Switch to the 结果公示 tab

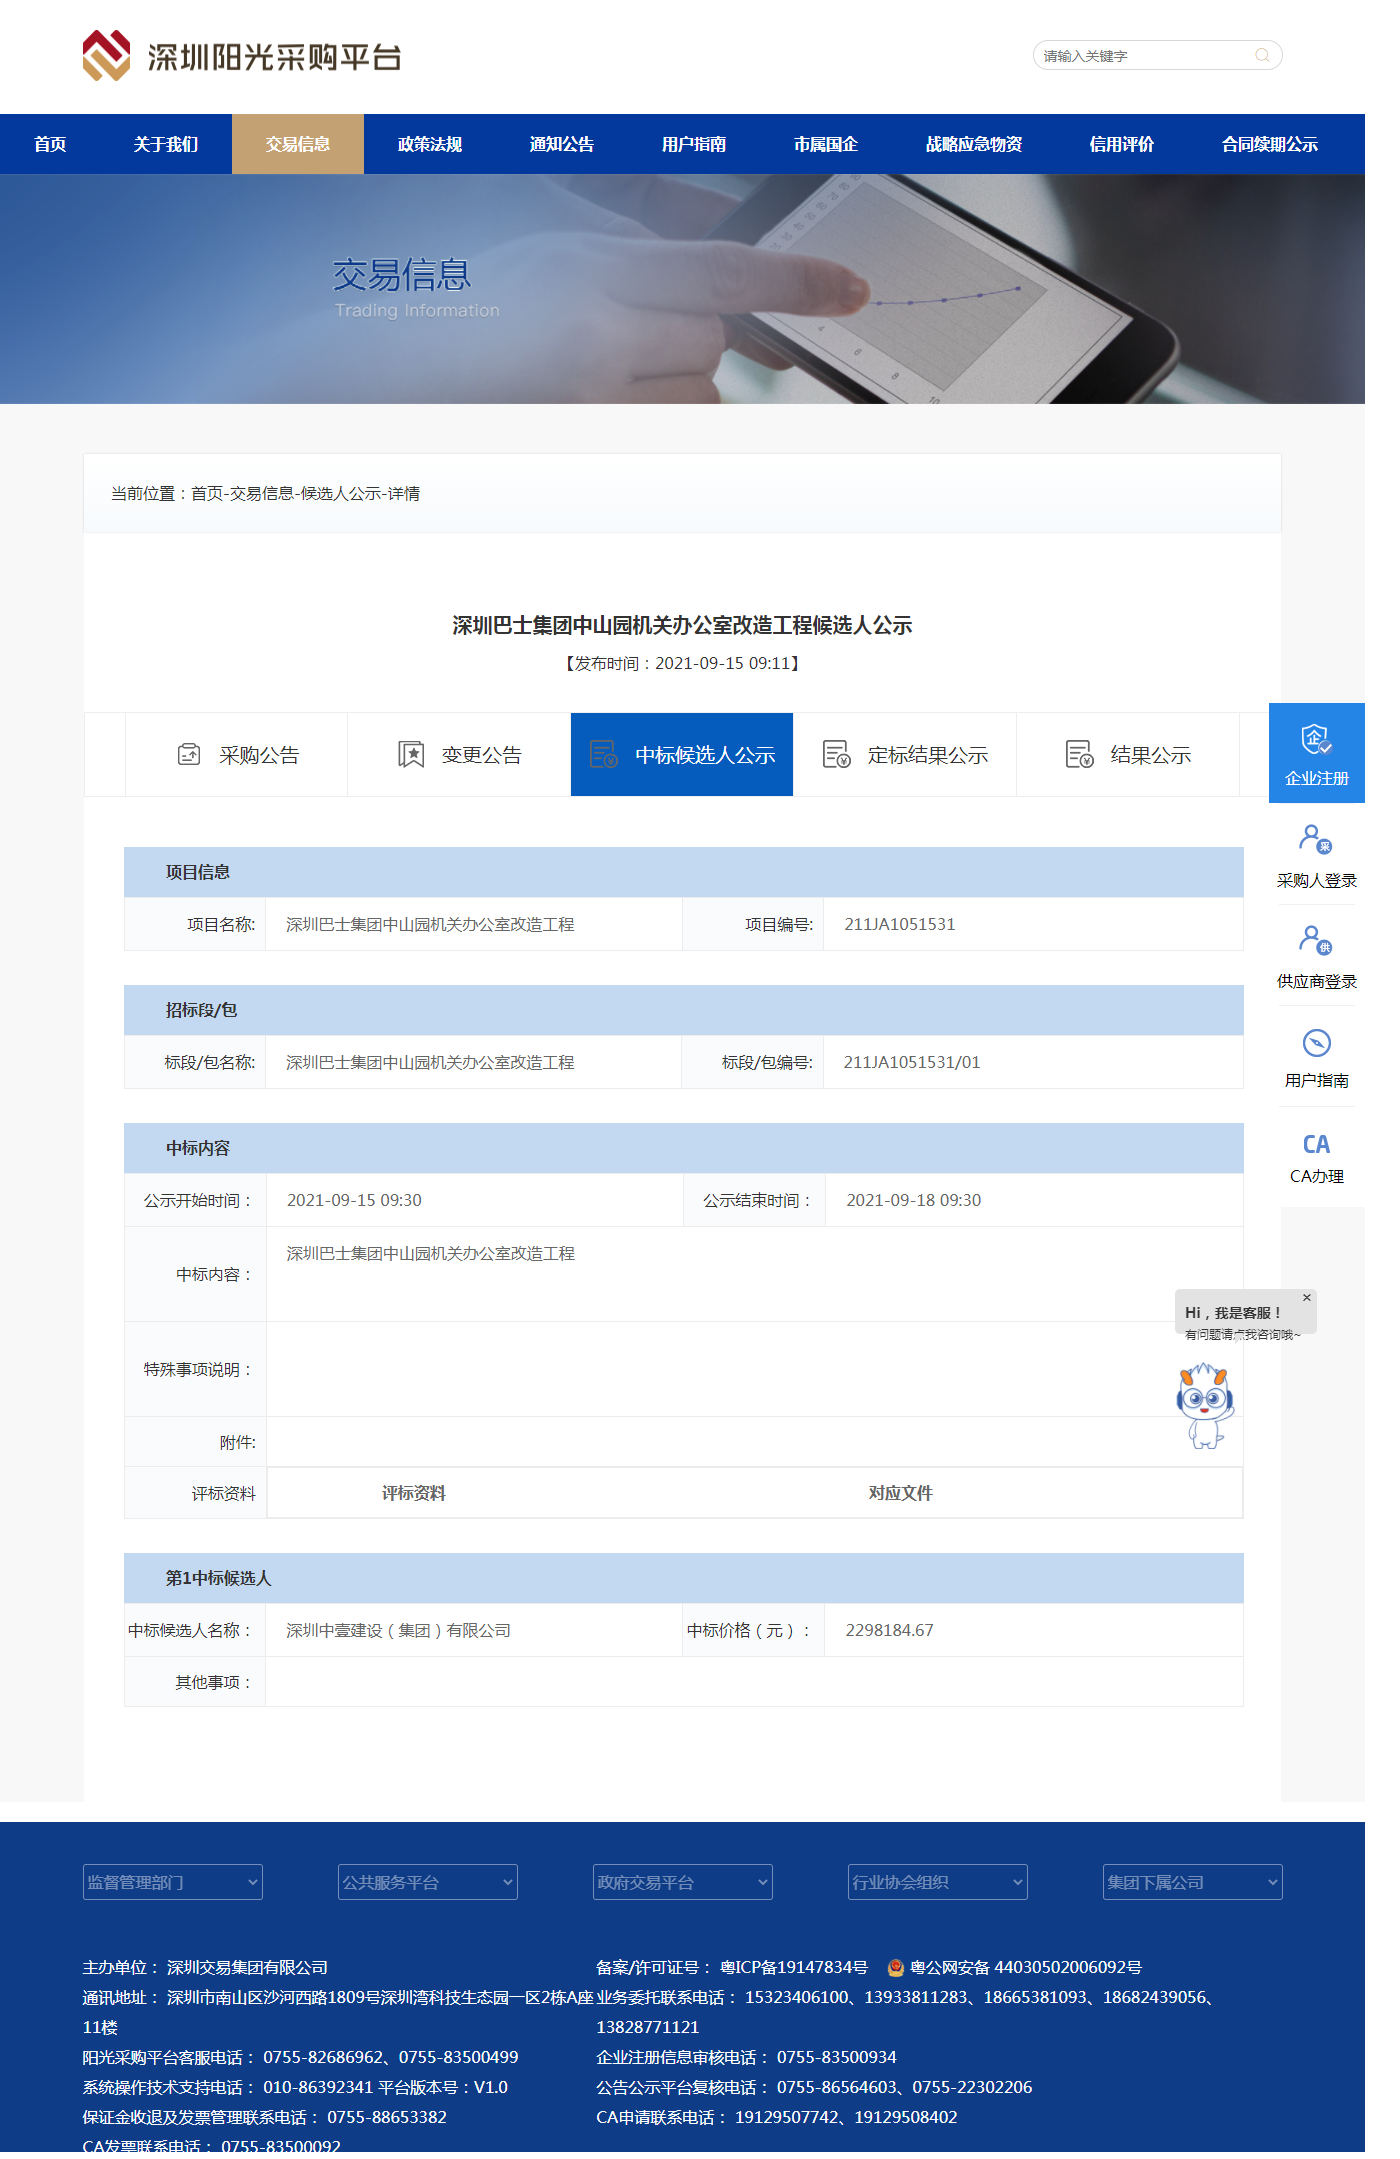pos(1128,754)
